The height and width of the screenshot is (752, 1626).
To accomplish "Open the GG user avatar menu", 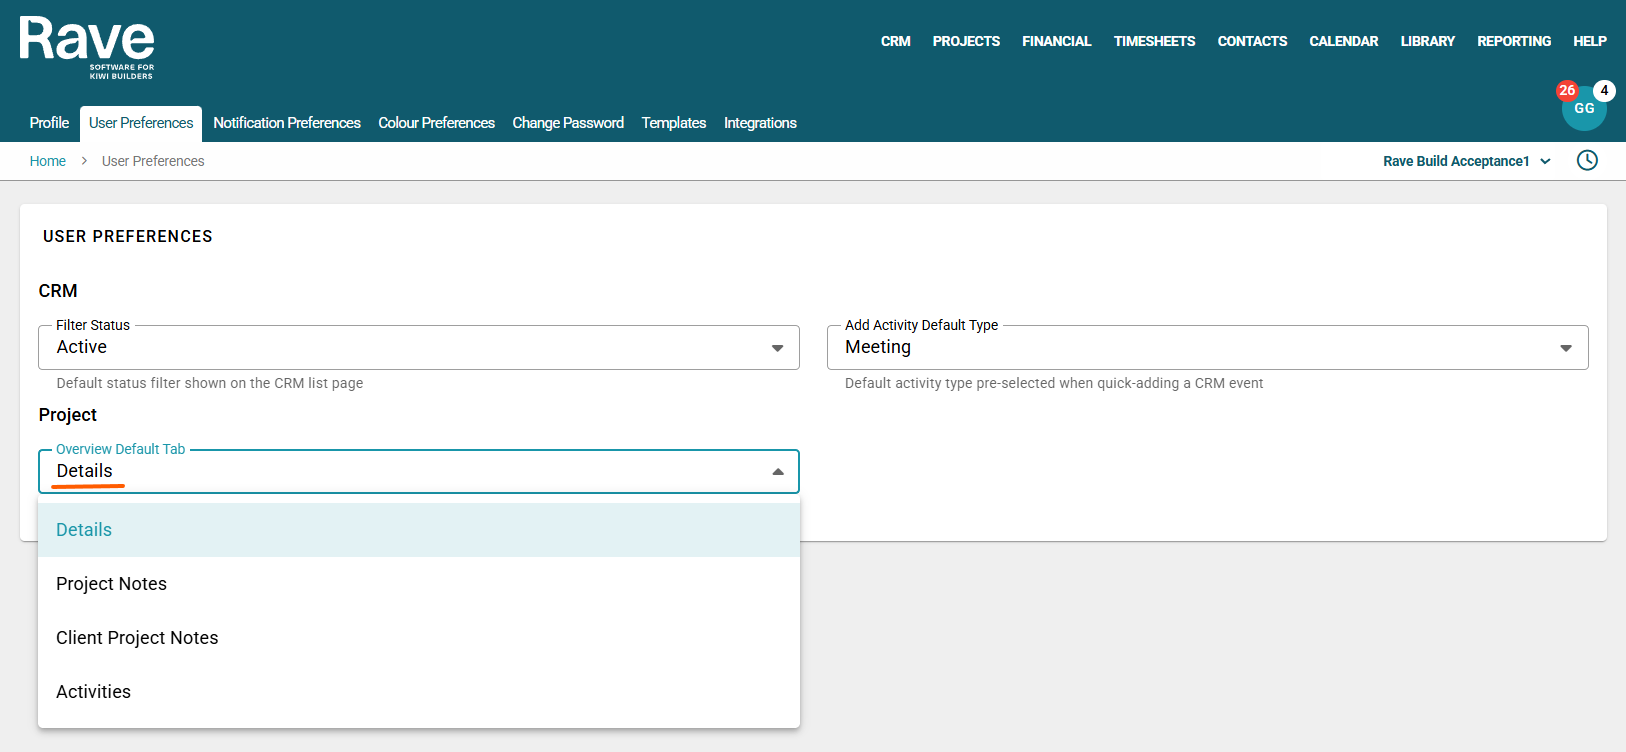I will point(1584,109).
